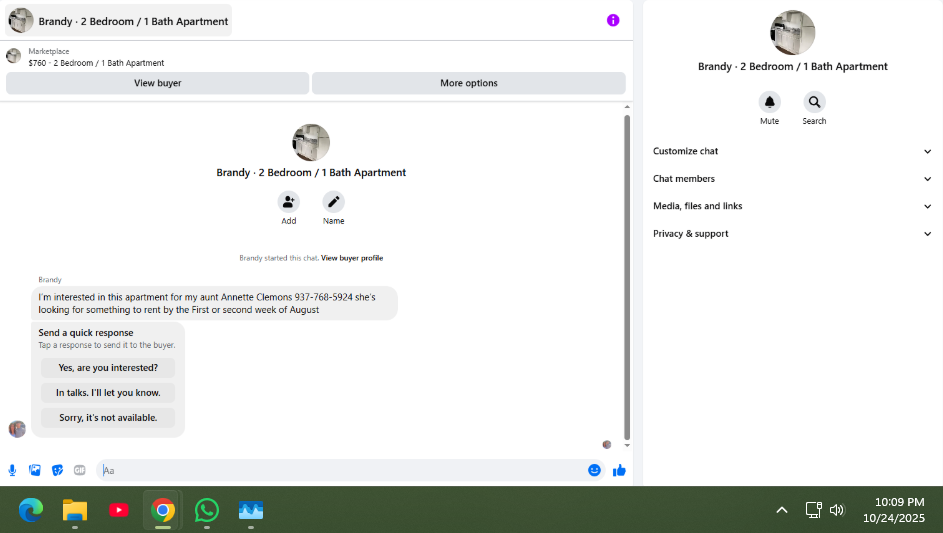Screen dimensions: 943x533
Task: Click Brandy's message about Annette Clemons
Action: 214,303
